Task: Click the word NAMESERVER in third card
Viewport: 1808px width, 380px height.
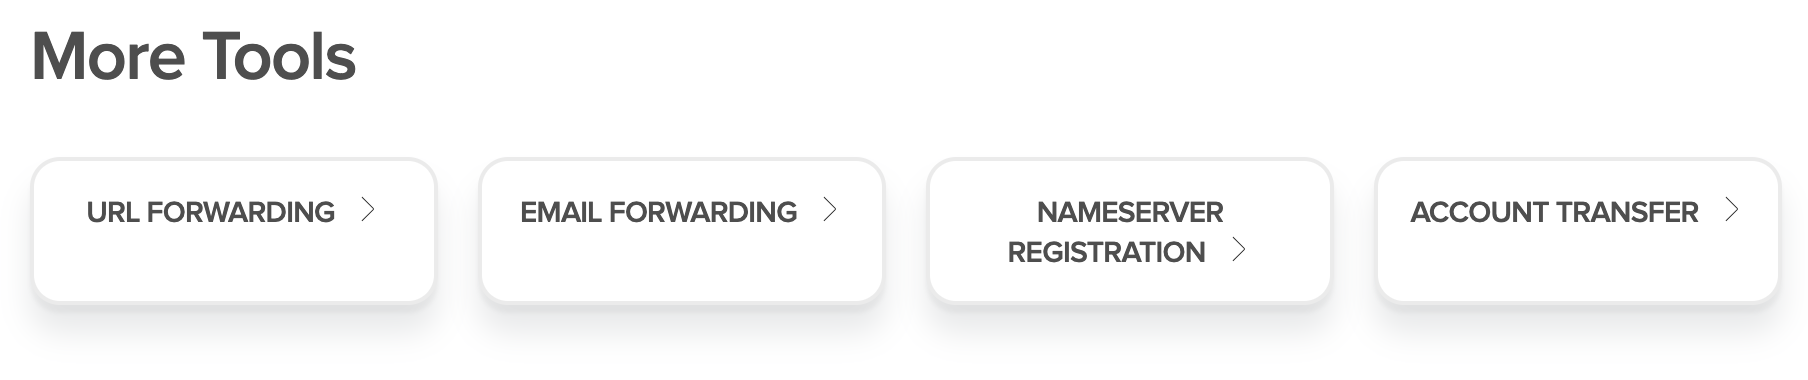Action: 1130,212
